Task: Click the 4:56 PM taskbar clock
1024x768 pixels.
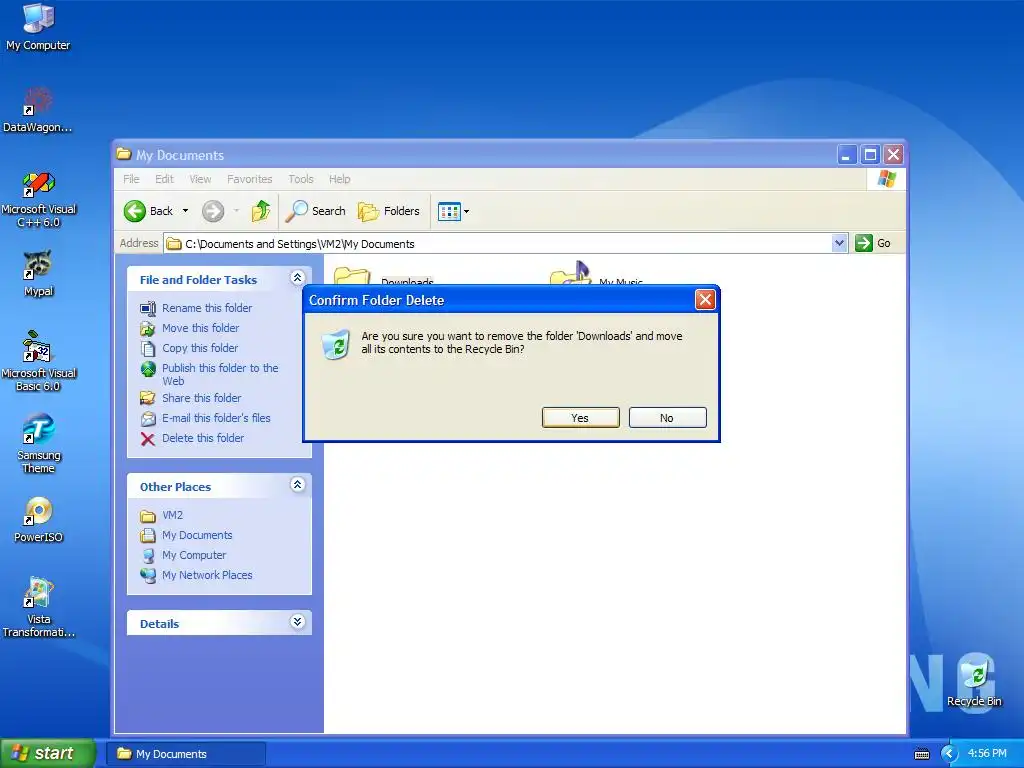Action: (x=987, y=754)
